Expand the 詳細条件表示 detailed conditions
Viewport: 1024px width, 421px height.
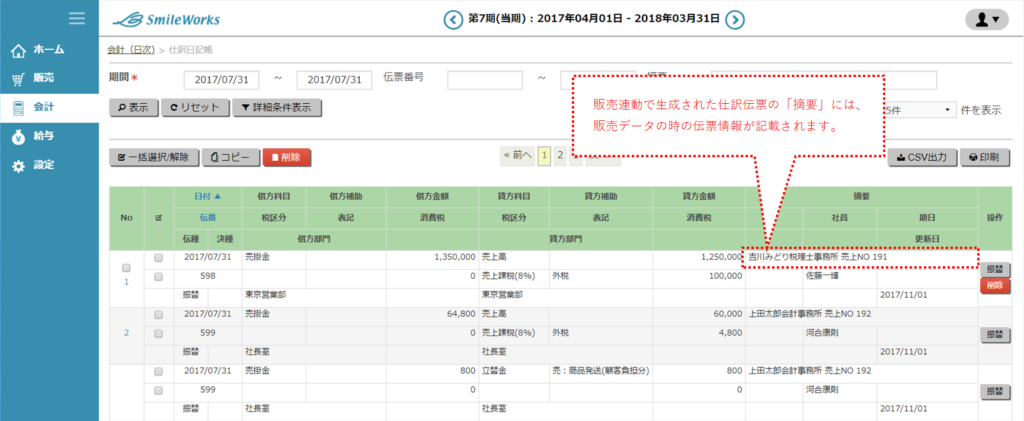coord(277,108)
